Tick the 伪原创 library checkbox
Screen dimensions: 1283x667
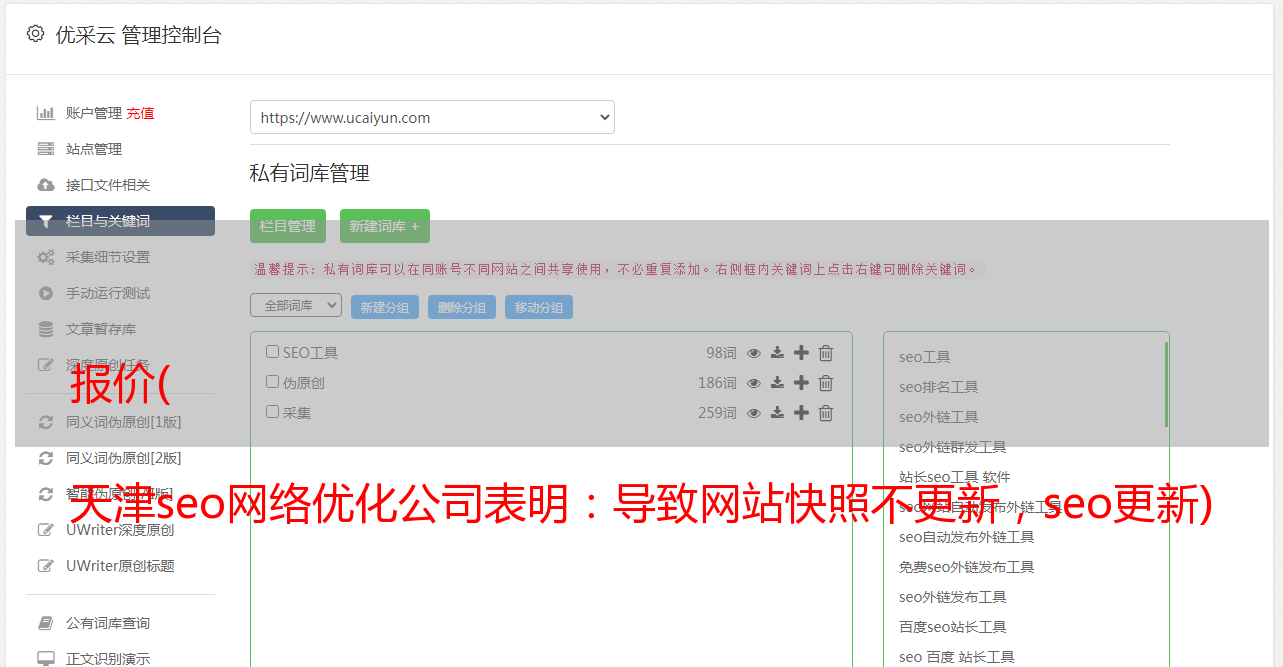(272, 382)
